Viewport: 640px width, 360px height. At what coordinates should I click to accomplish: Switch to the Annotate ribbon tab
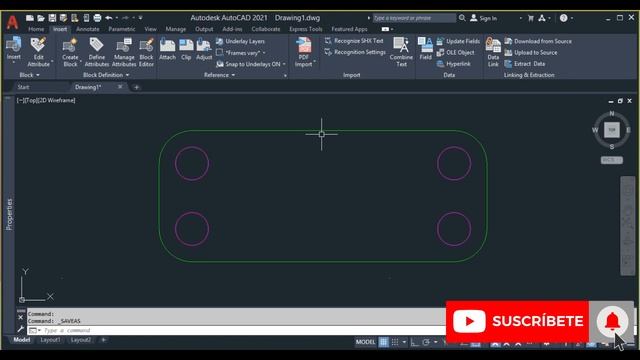pos(88,29)
